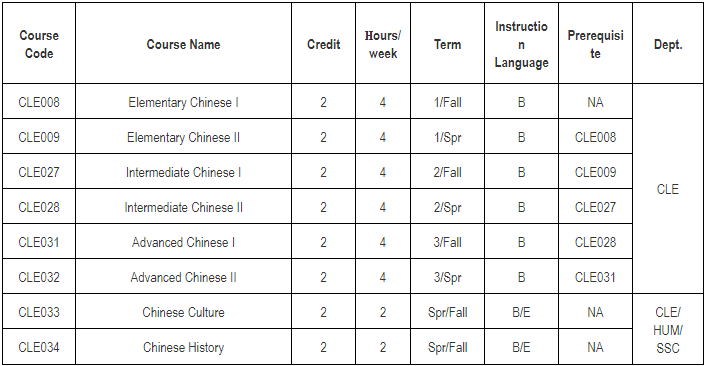Select the 1/Fall term cell

[447, 102]
